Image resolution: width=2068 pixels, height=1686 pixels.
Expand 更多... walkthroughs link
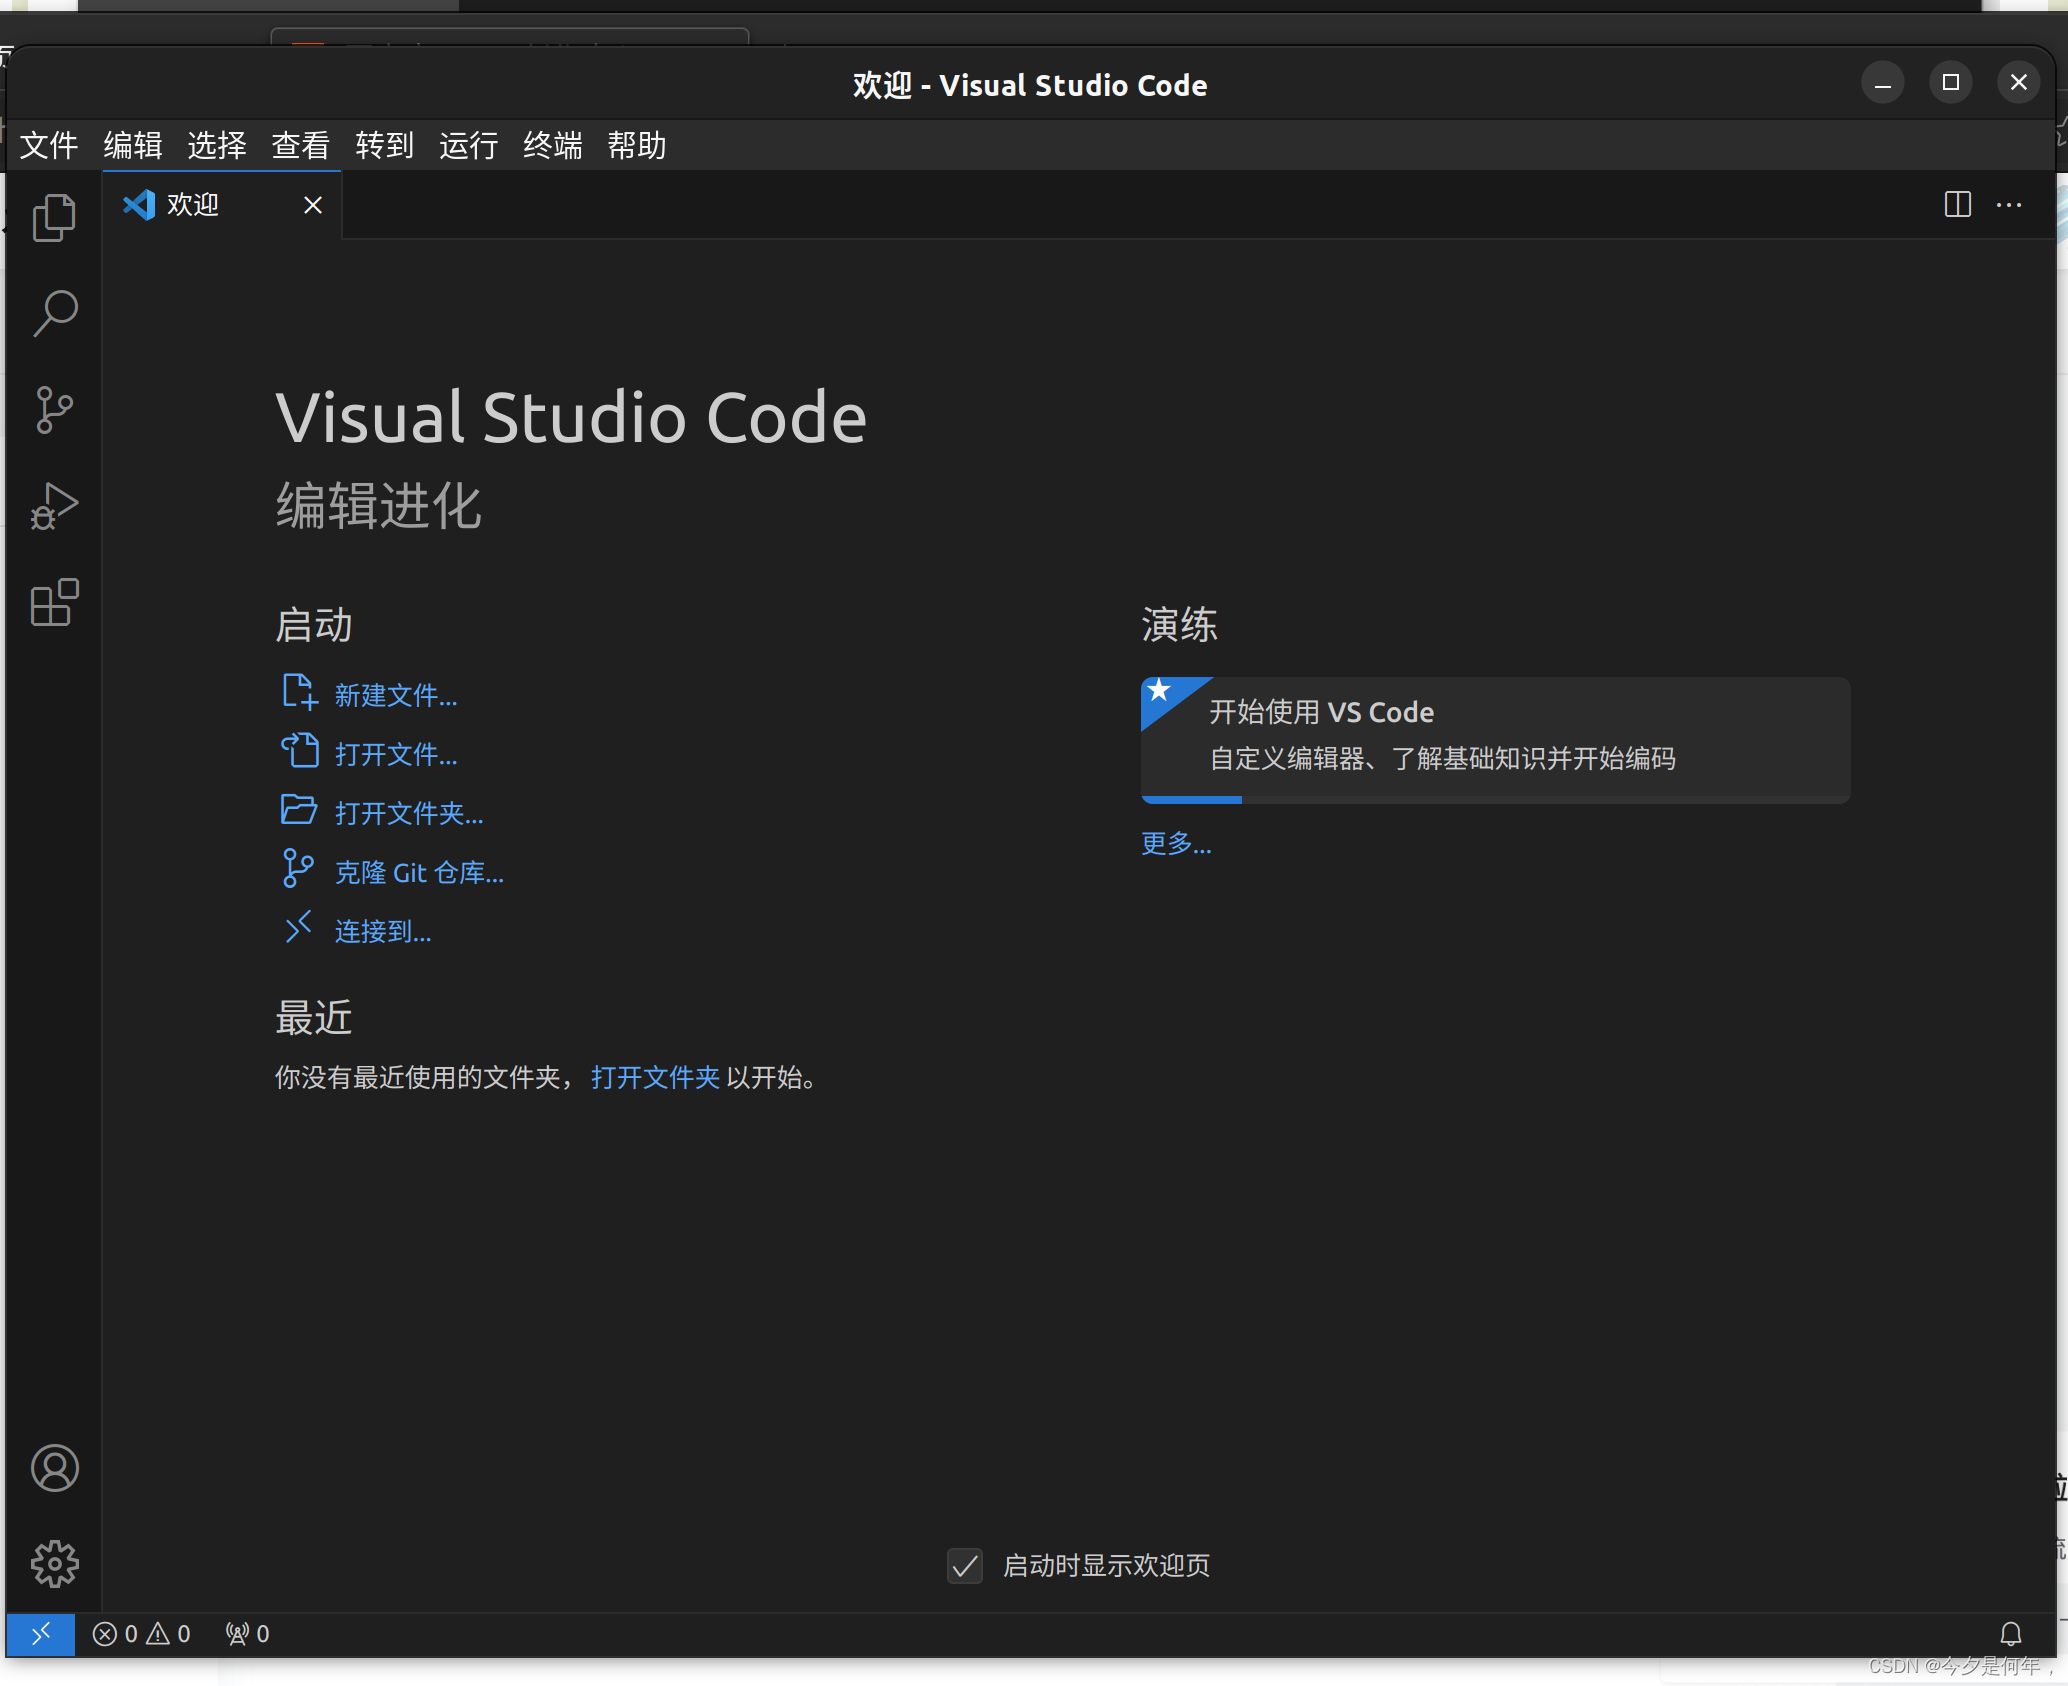click(x=1176, y=844)
